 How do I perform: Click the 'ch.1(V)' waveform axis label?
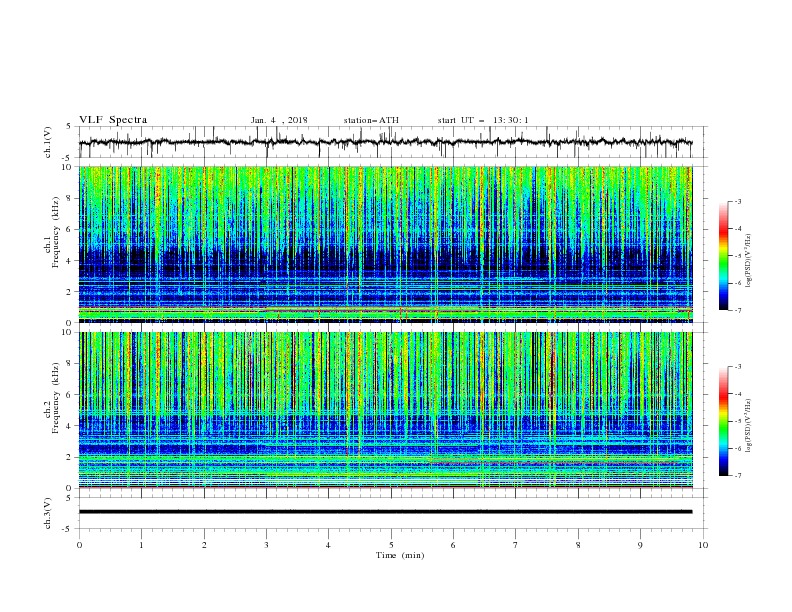click(48, 142)
